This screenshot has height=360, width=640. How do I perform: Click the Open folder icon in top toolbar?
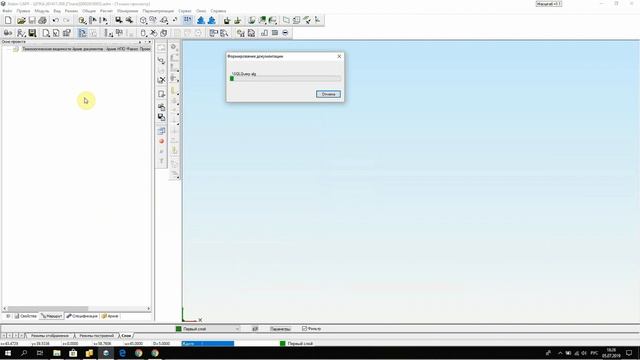click(21, 20)
